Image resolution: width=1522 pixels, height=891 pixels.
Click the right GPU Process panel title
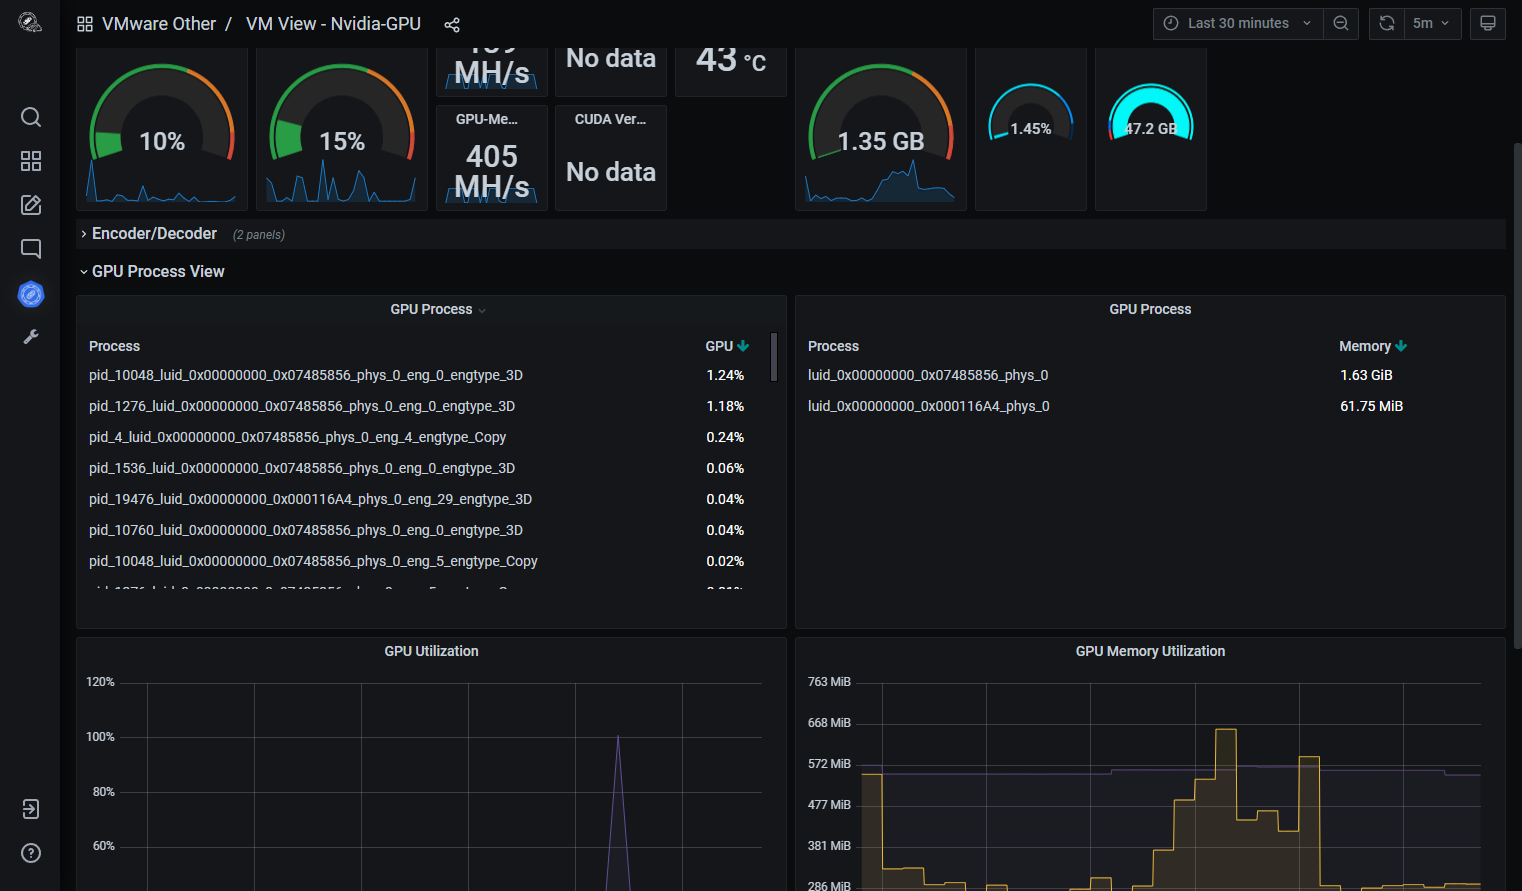click(x=1150, y=309)
